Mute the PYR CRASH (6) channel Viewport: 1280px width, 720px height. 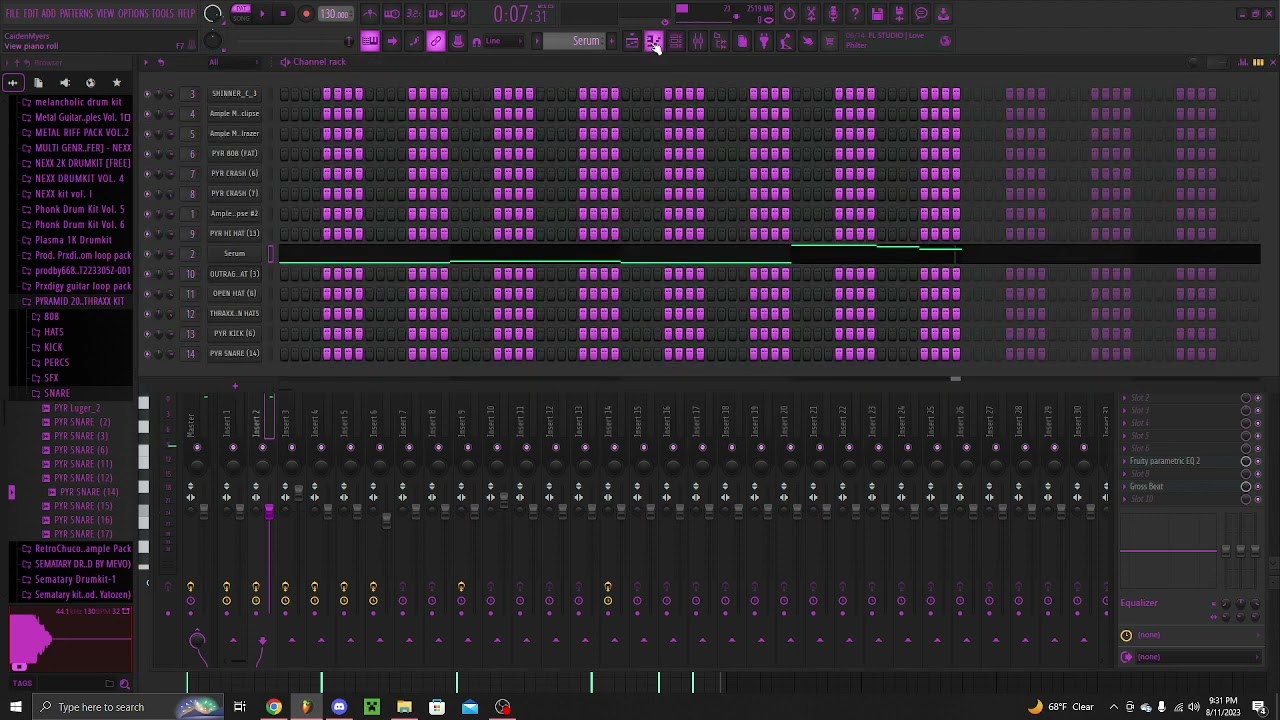(x=147, y=174)
